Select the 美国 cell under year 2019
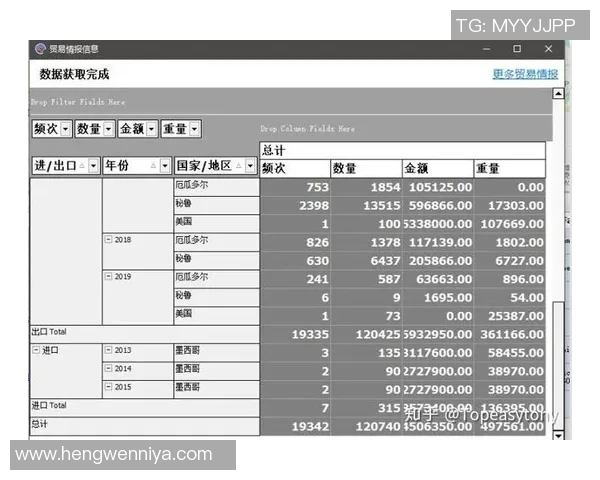This screenshot has height=480, width=600. (x=217, y=316)
